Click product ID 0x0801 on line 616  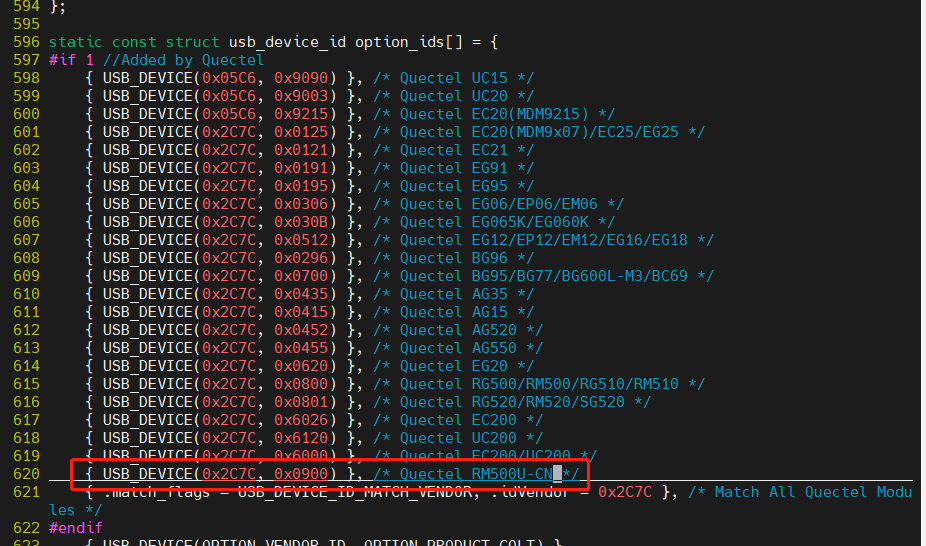click(301, 402)
